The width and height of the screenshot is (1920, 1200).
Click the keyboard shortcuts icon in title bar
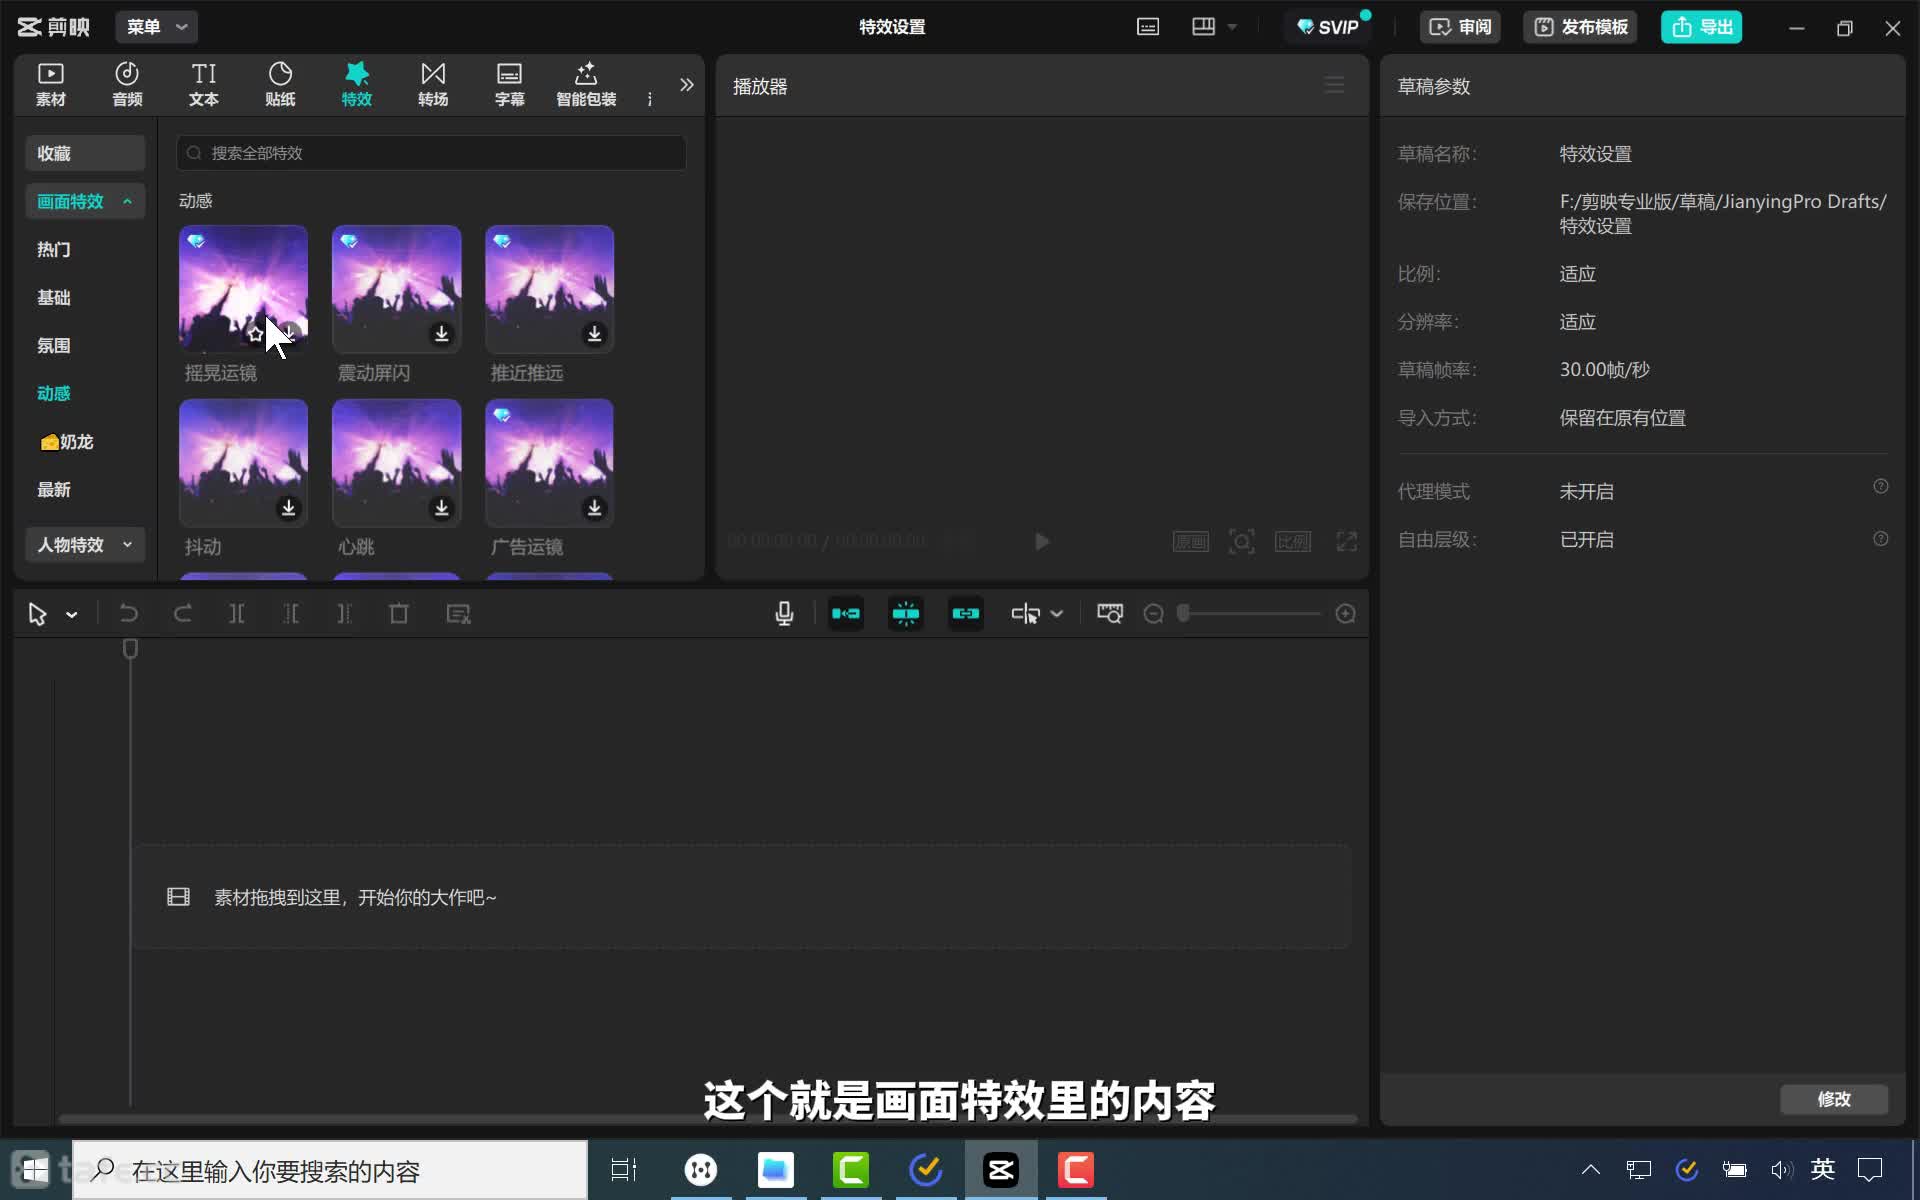point(1148,27)
